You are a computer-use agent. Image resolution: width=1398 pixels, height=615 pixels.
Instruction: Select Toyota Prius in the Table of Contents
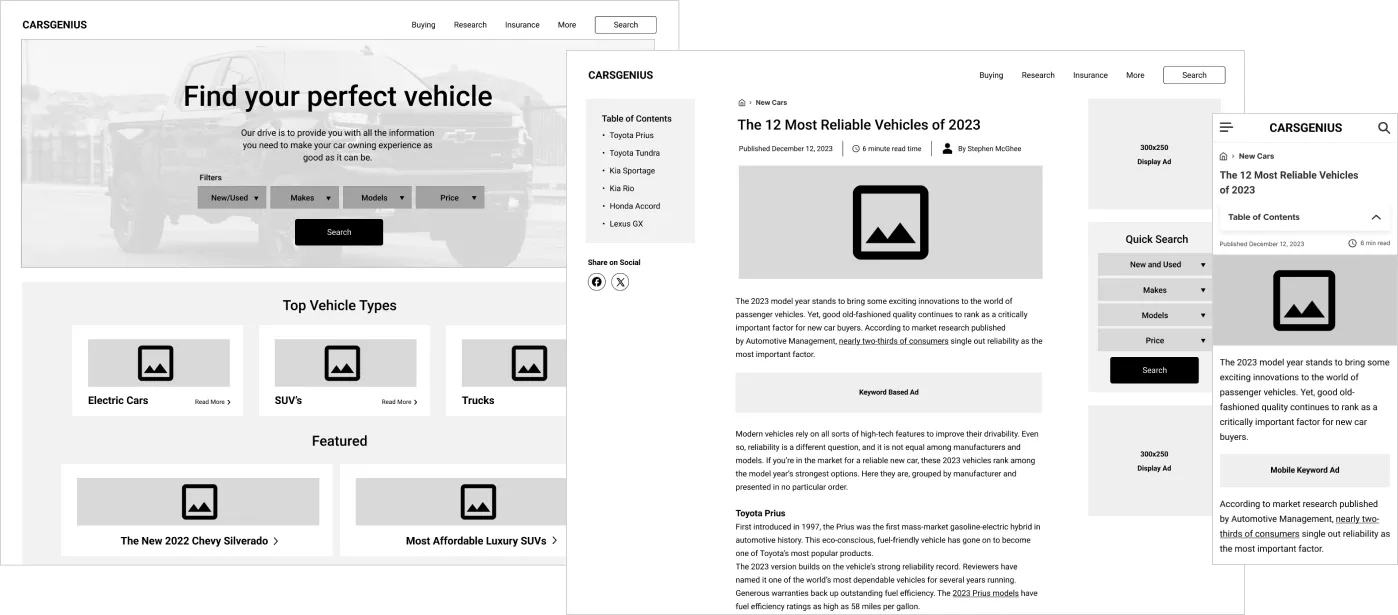point(631,135)
